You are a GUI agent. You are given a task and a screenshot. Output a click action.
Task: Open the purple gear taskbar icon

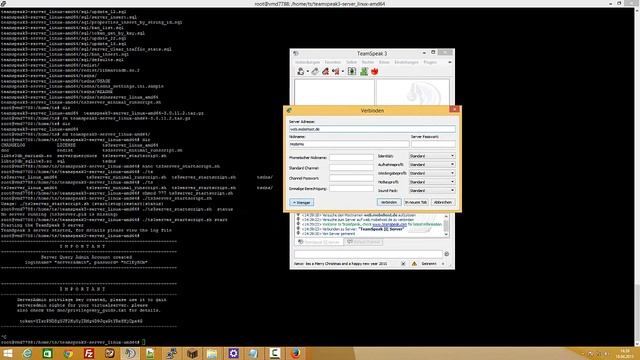(233, 353)
